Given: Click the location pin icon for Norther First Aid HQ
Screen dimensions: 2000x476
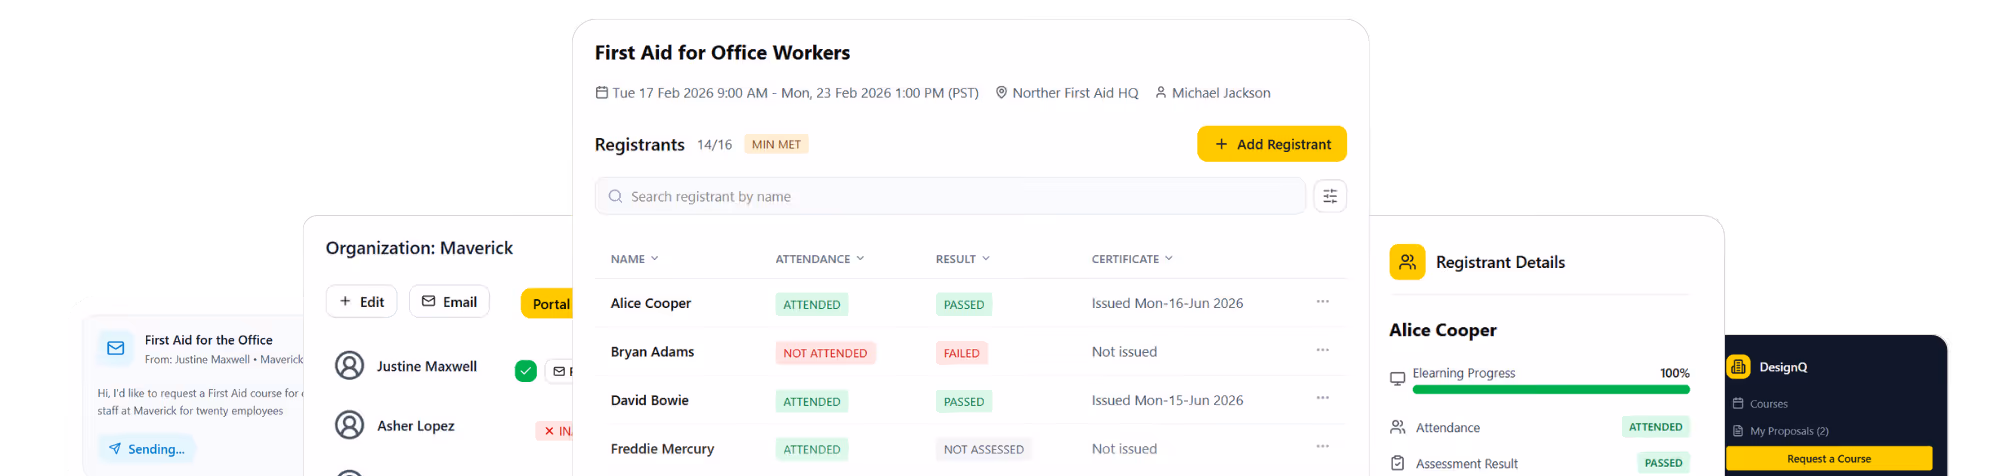Looking at the screenshot, I should point(1001,92).
